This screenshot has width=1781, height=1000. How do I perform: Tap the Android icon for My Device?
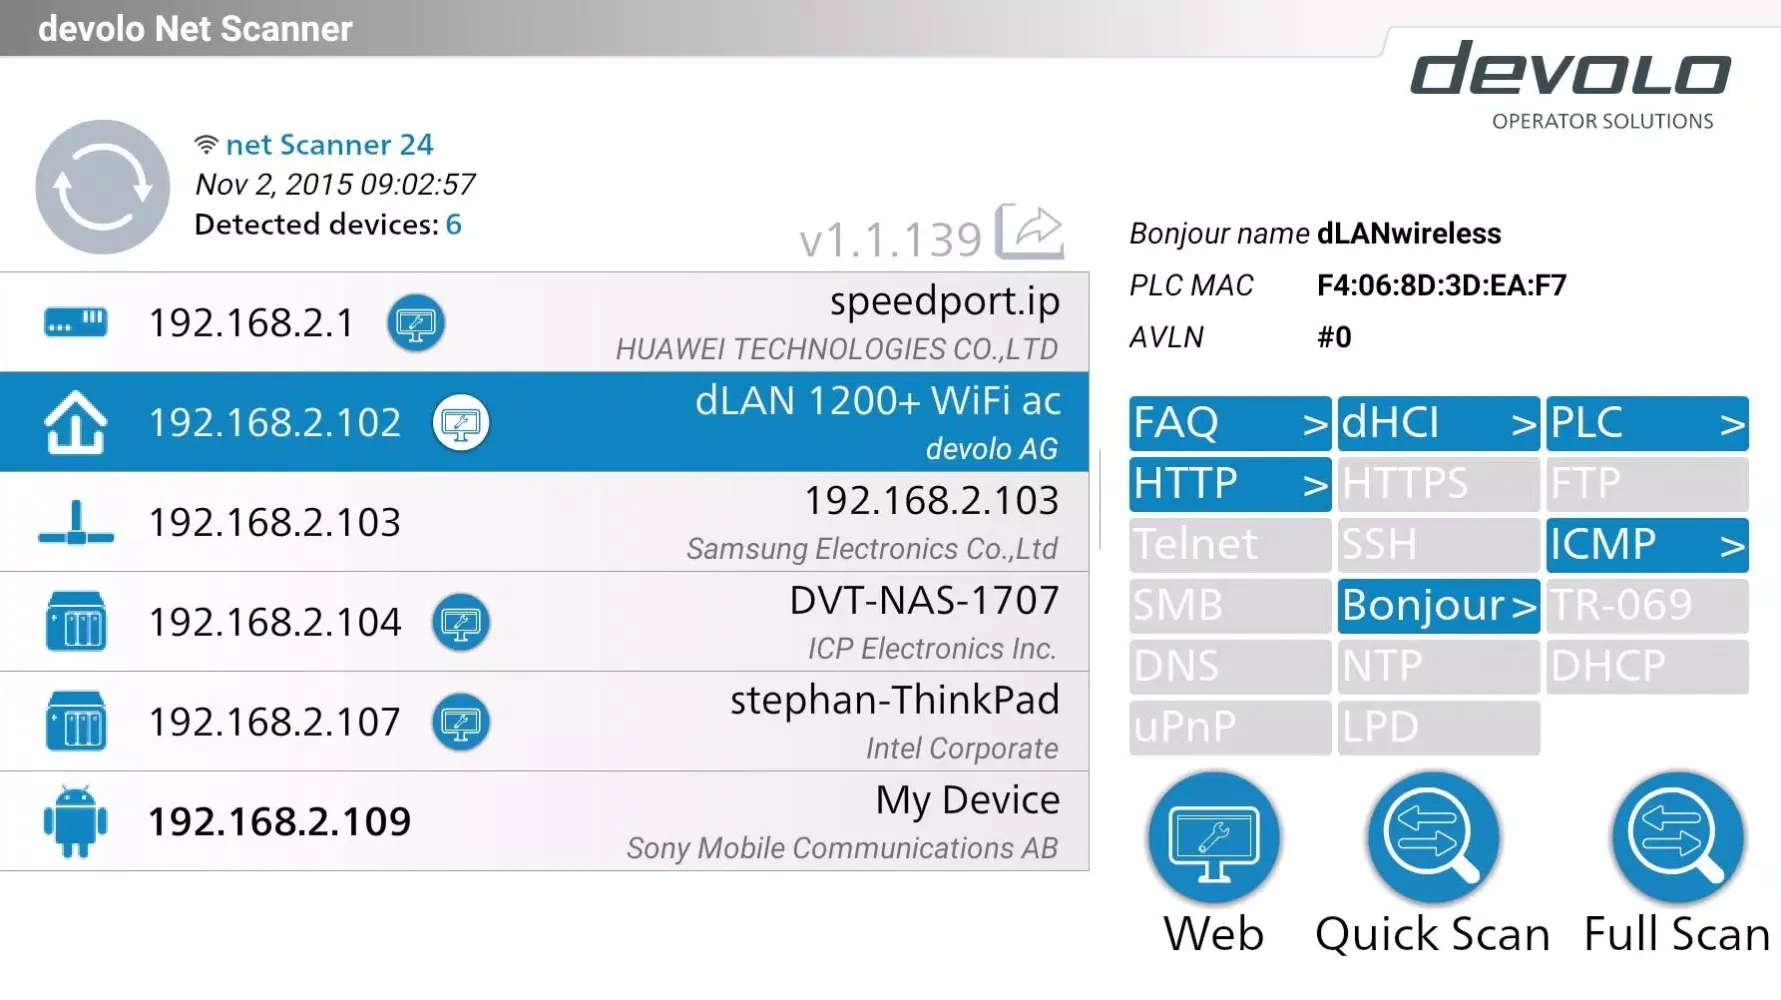click(75, 821)
